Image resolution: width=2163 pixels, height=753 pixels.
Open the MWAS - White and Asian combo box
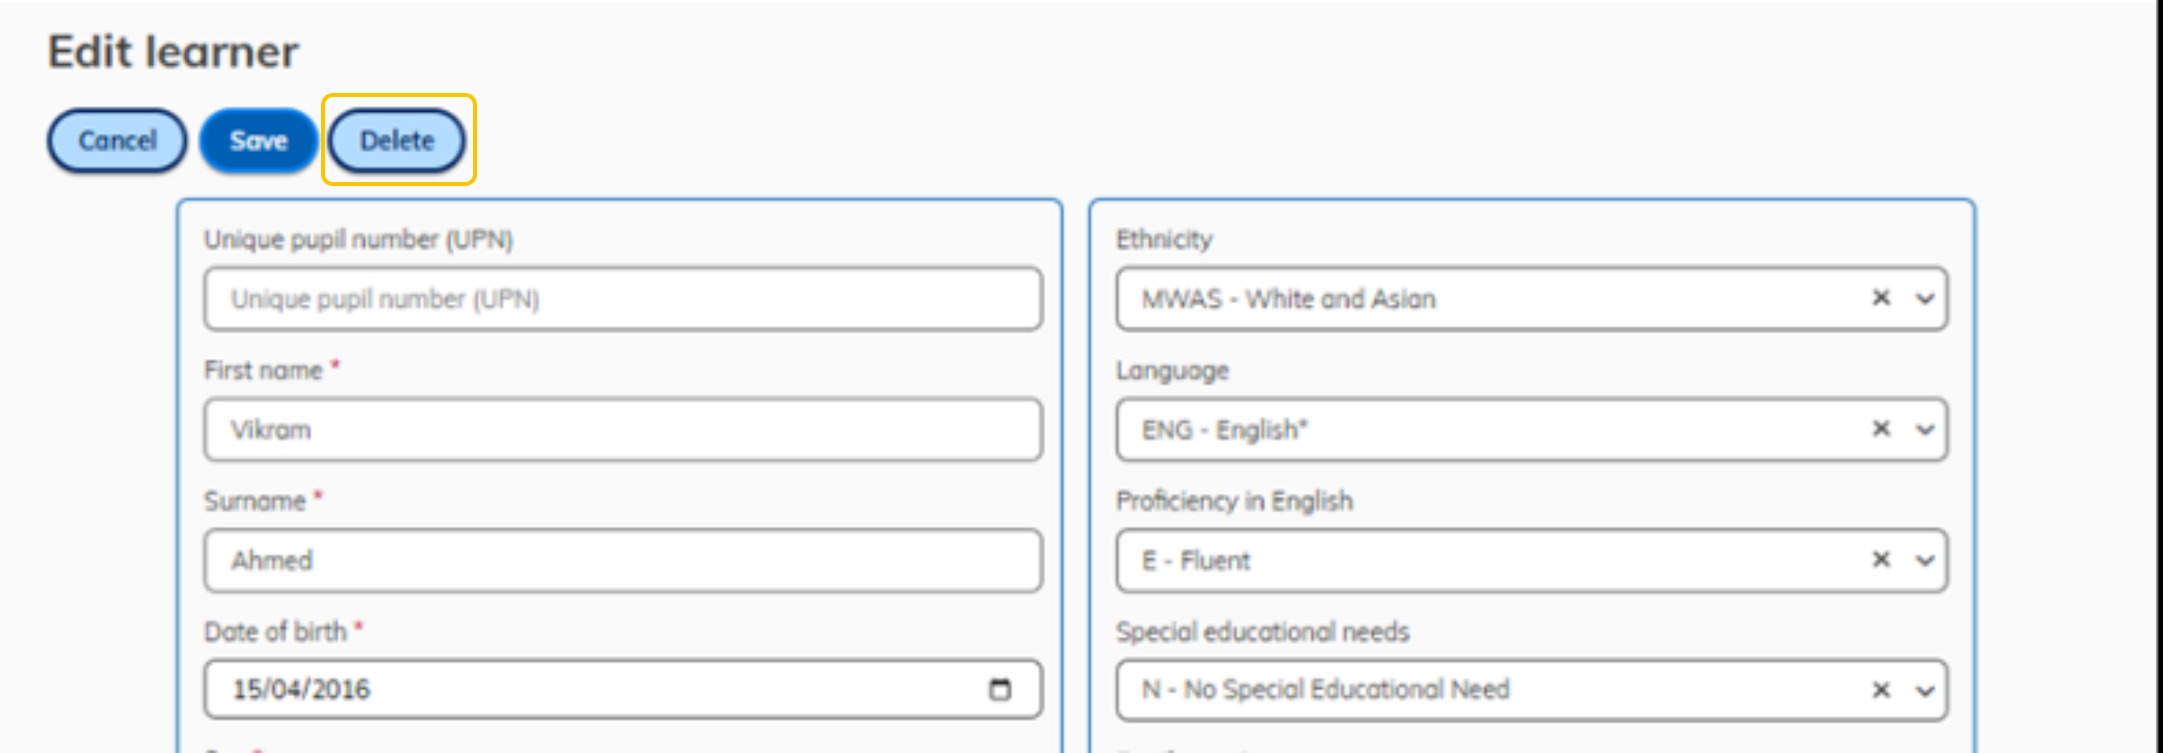1532,299
